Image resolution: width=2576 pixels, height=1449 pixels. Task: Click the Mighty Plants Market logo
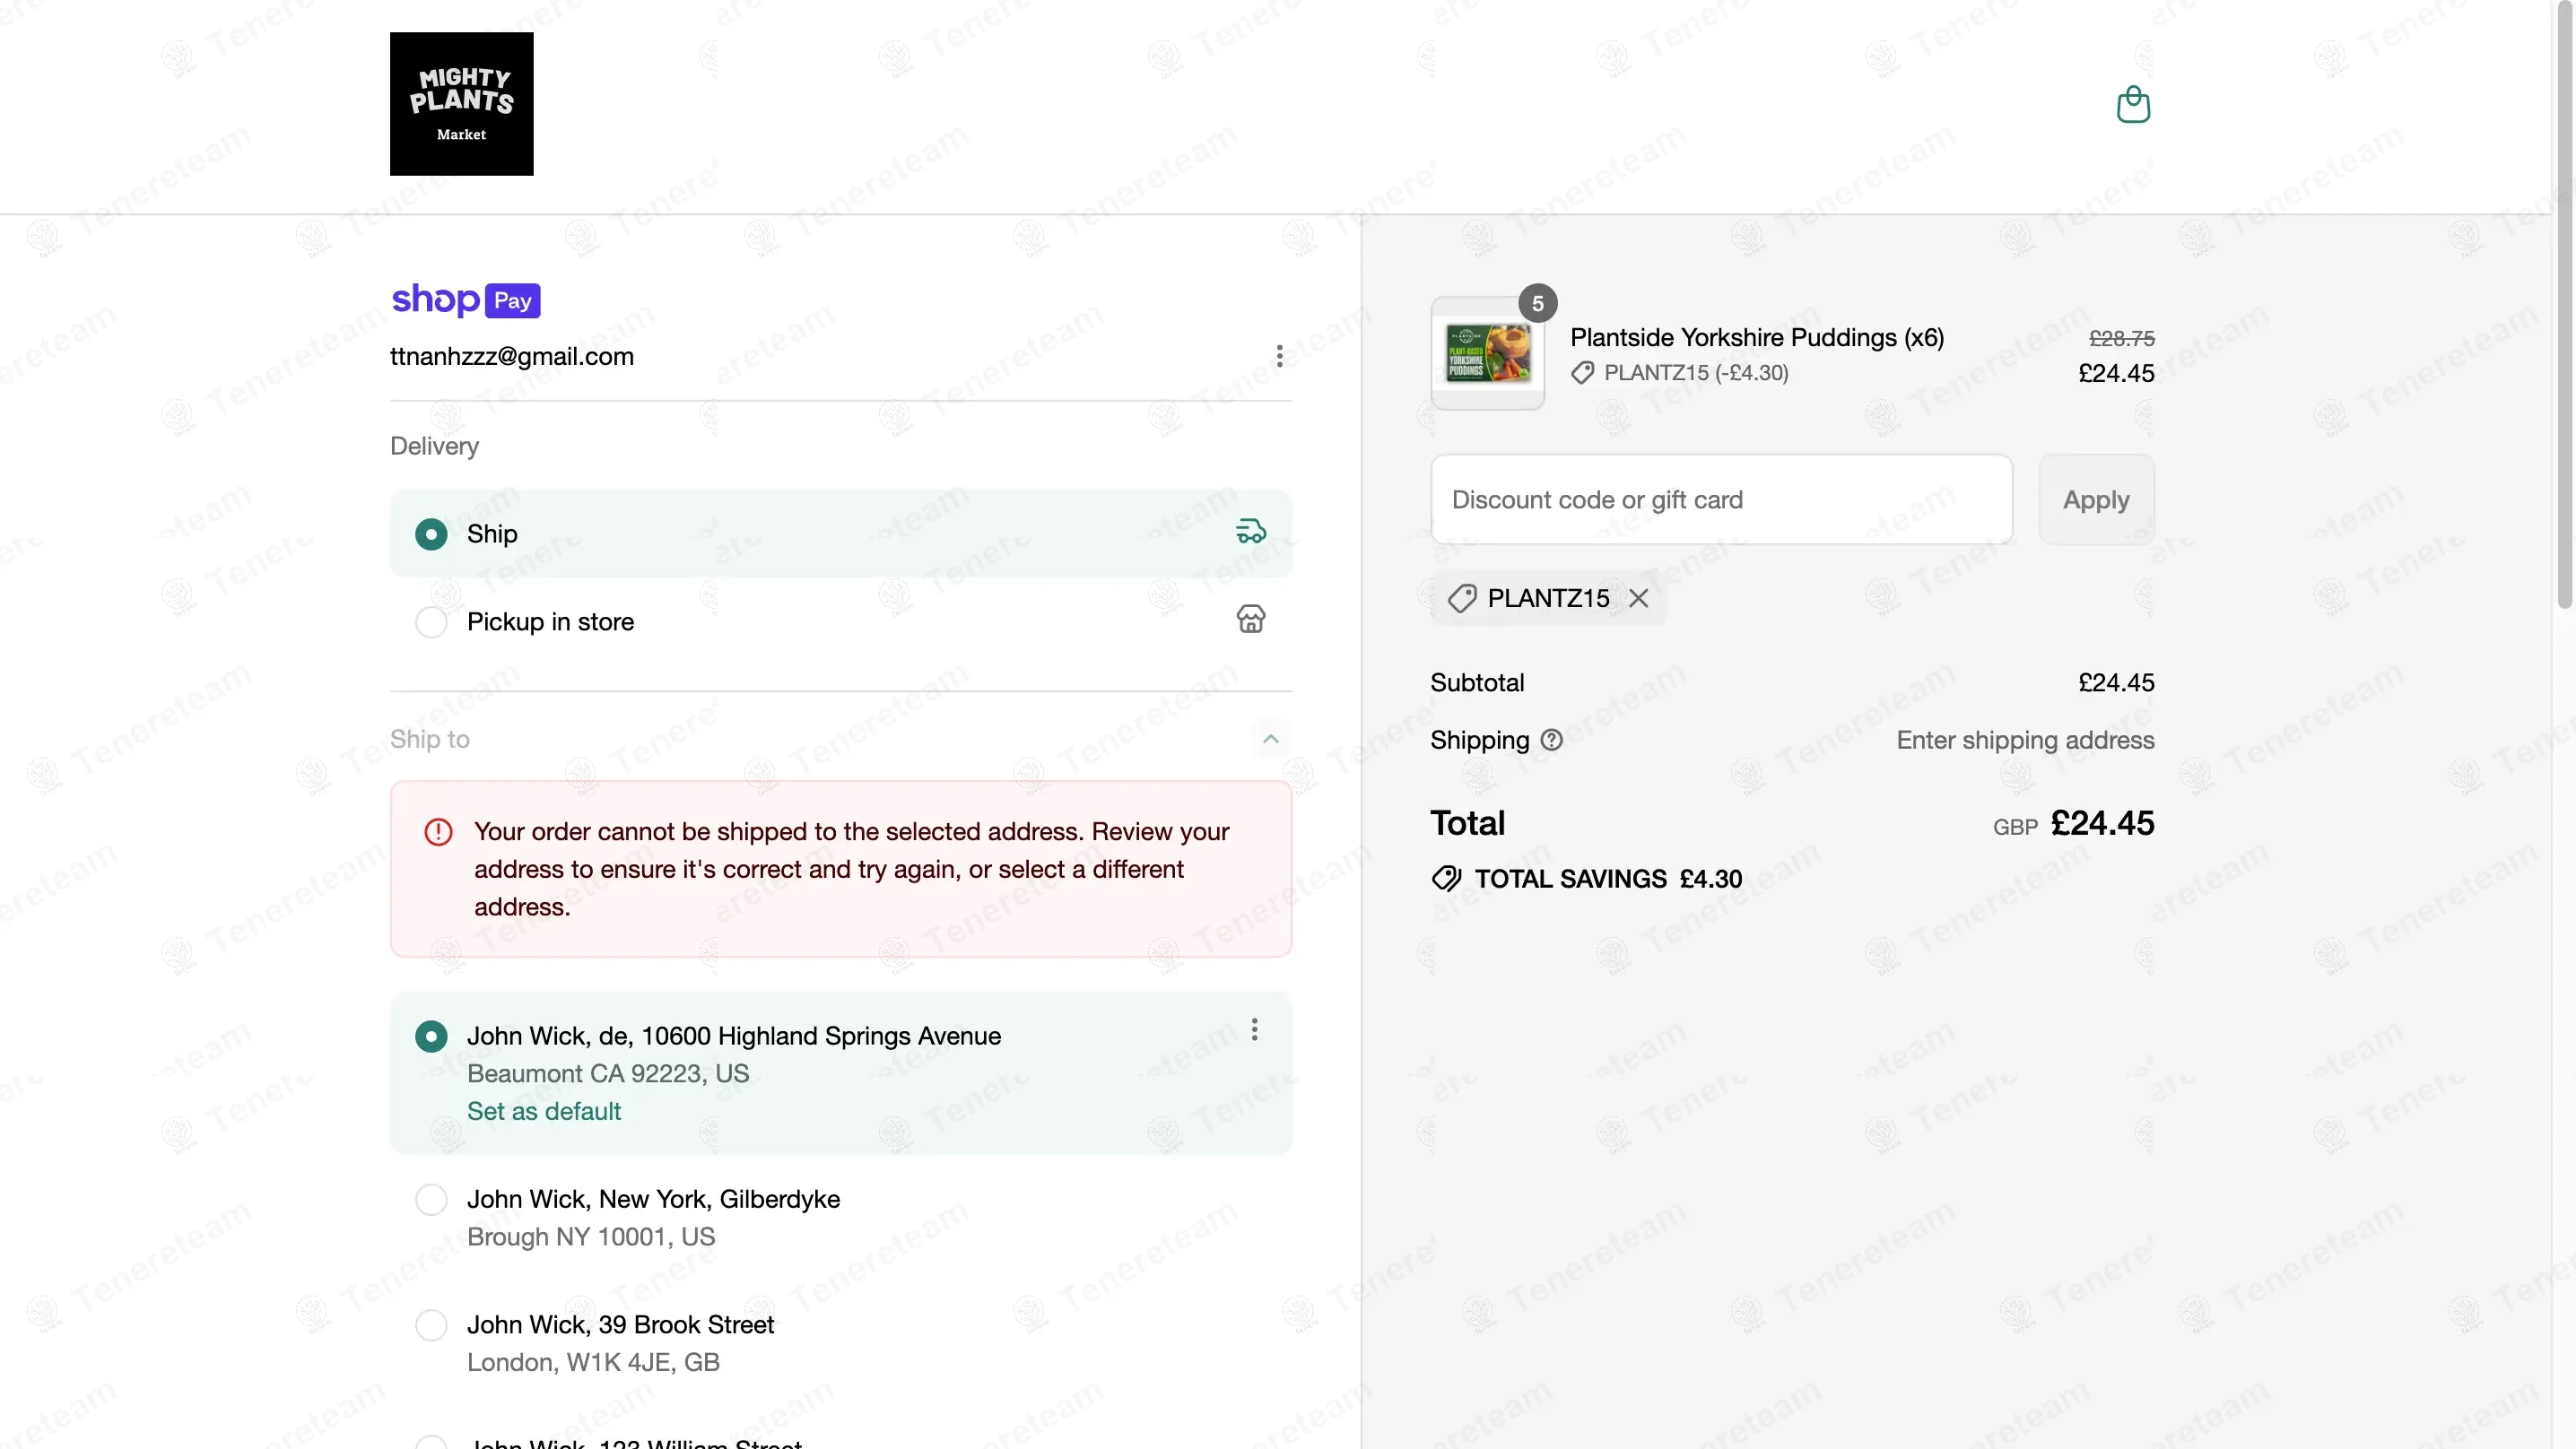[x=461, y=104]
